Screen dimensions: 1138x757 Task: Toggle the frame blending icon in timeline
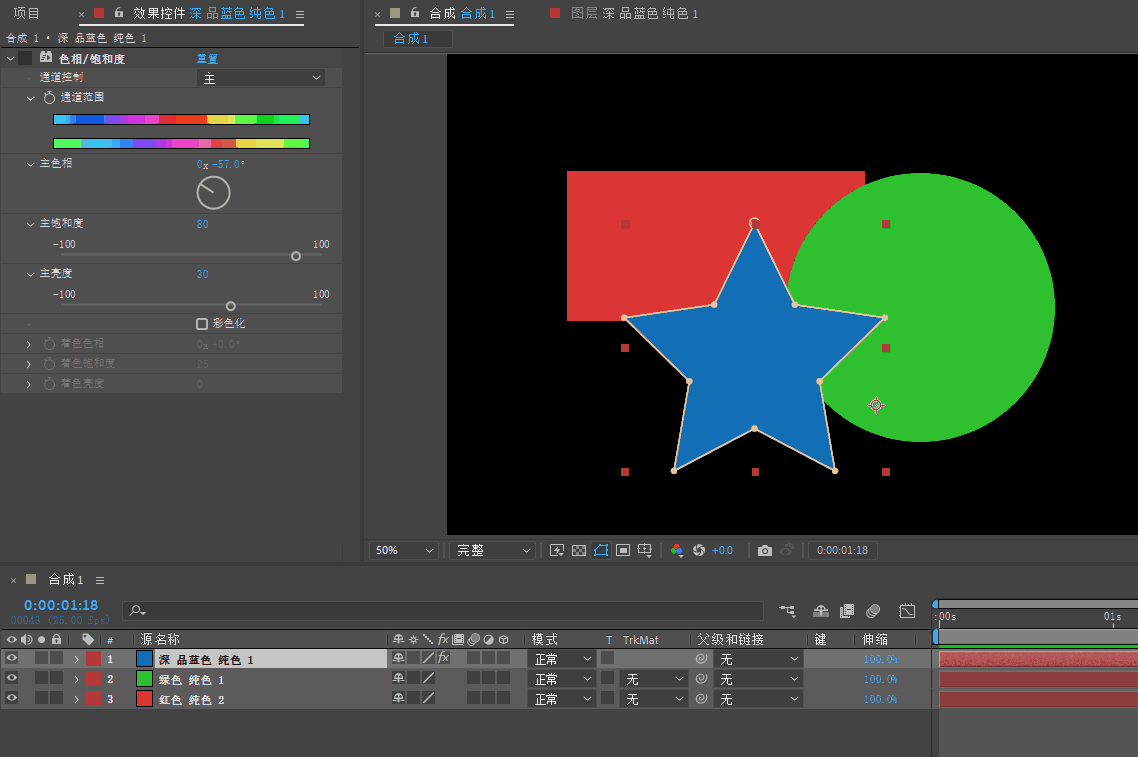tap(847, 611)
